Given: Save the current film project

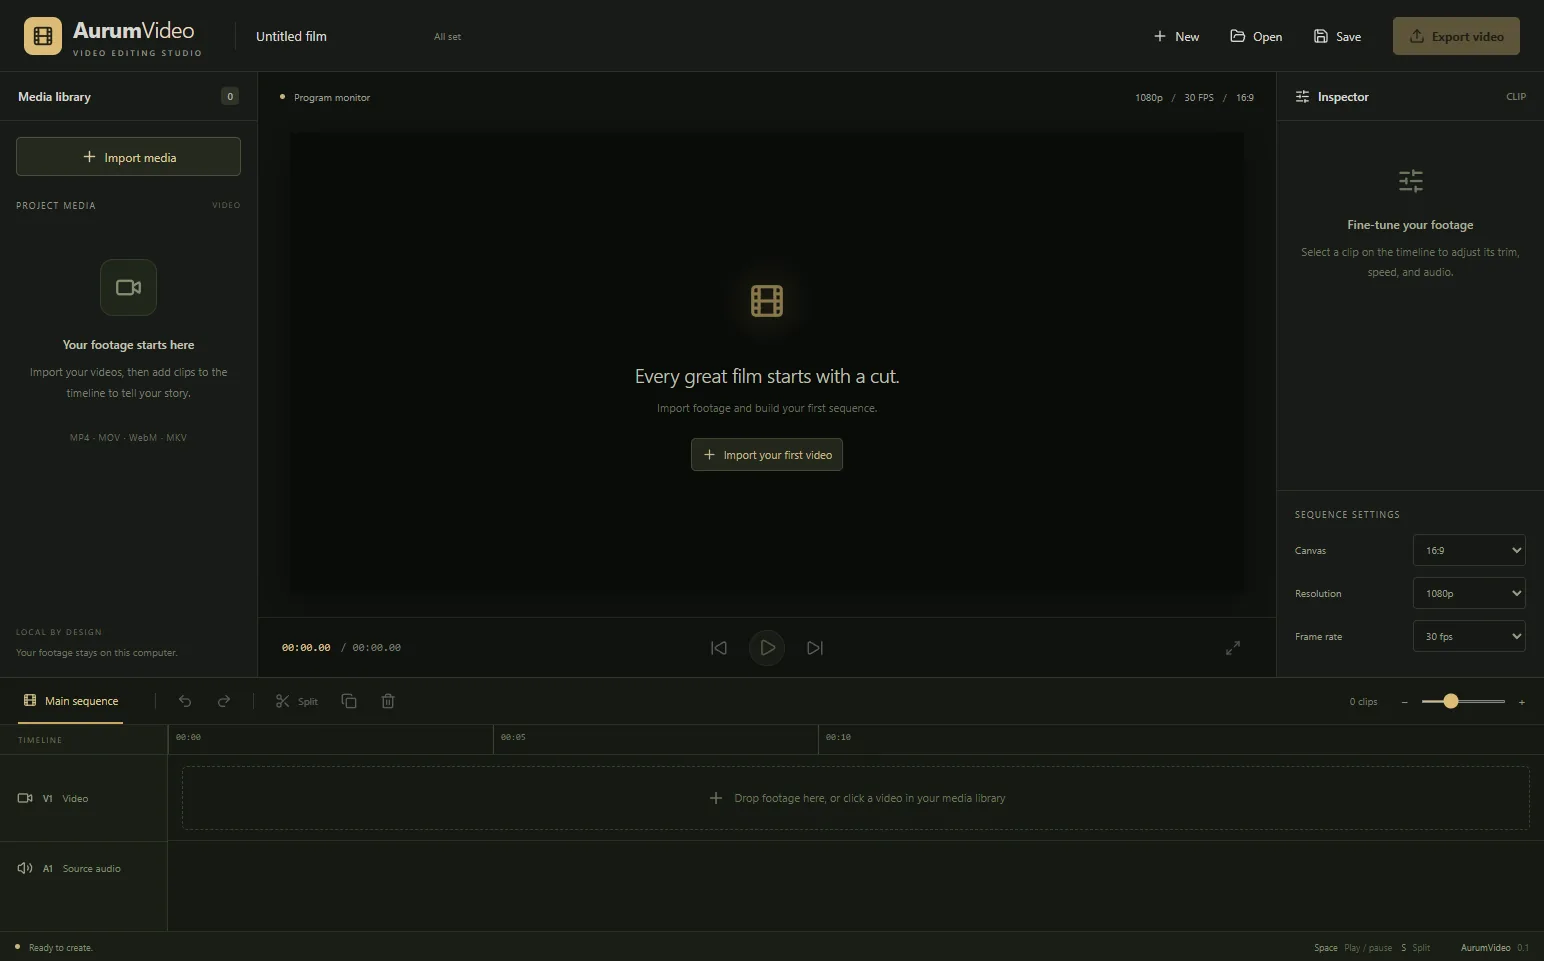Looking at the screenshot, I should (x=1337, y=36).
